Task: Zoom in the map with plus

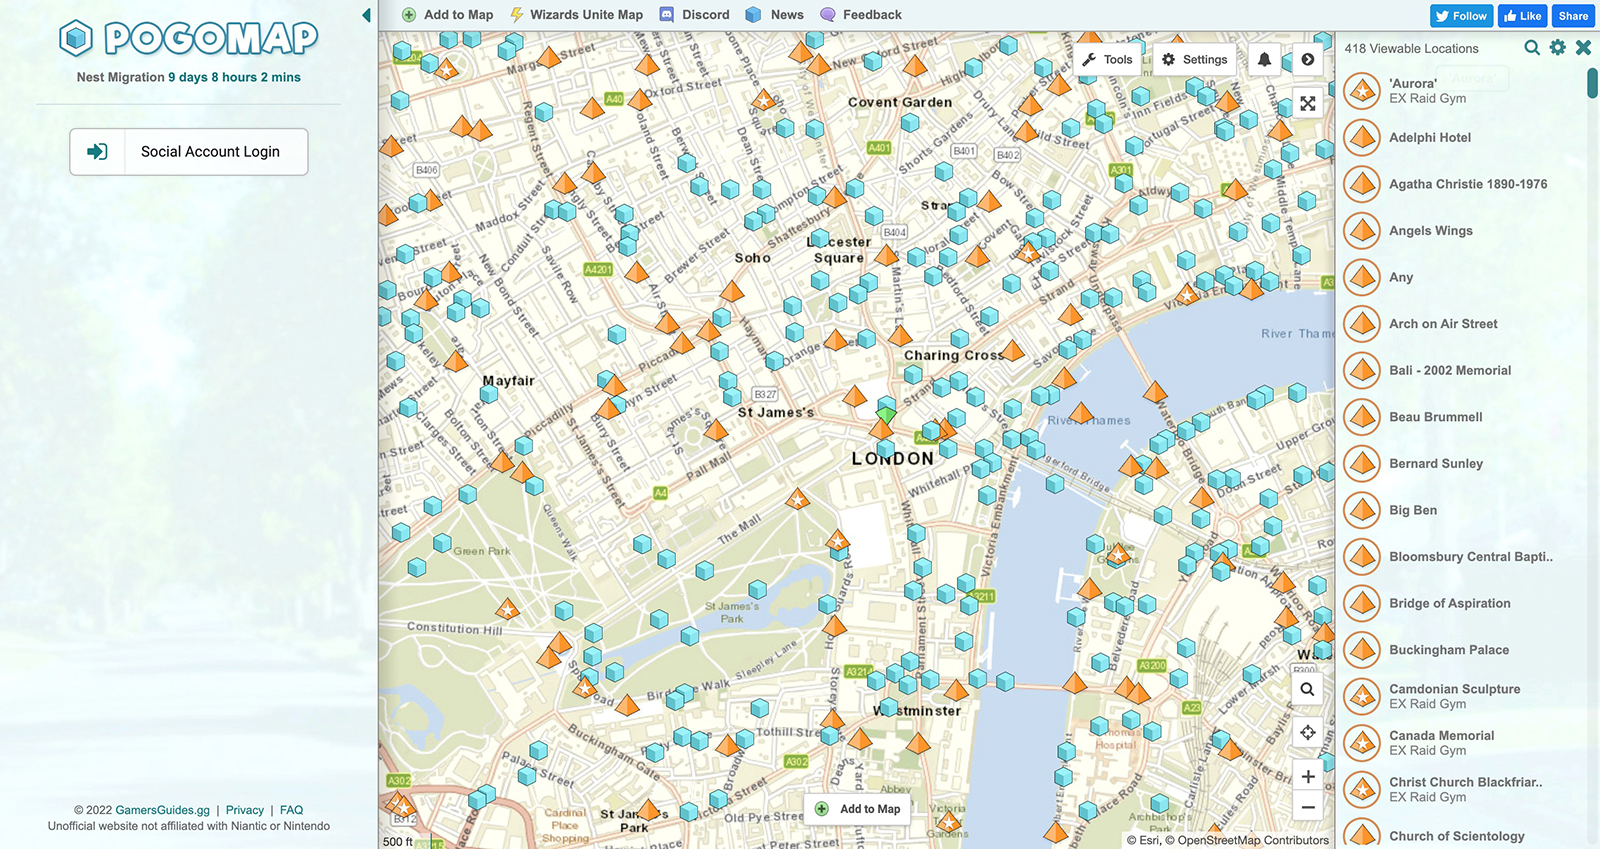Action: tap(1308, 776)
